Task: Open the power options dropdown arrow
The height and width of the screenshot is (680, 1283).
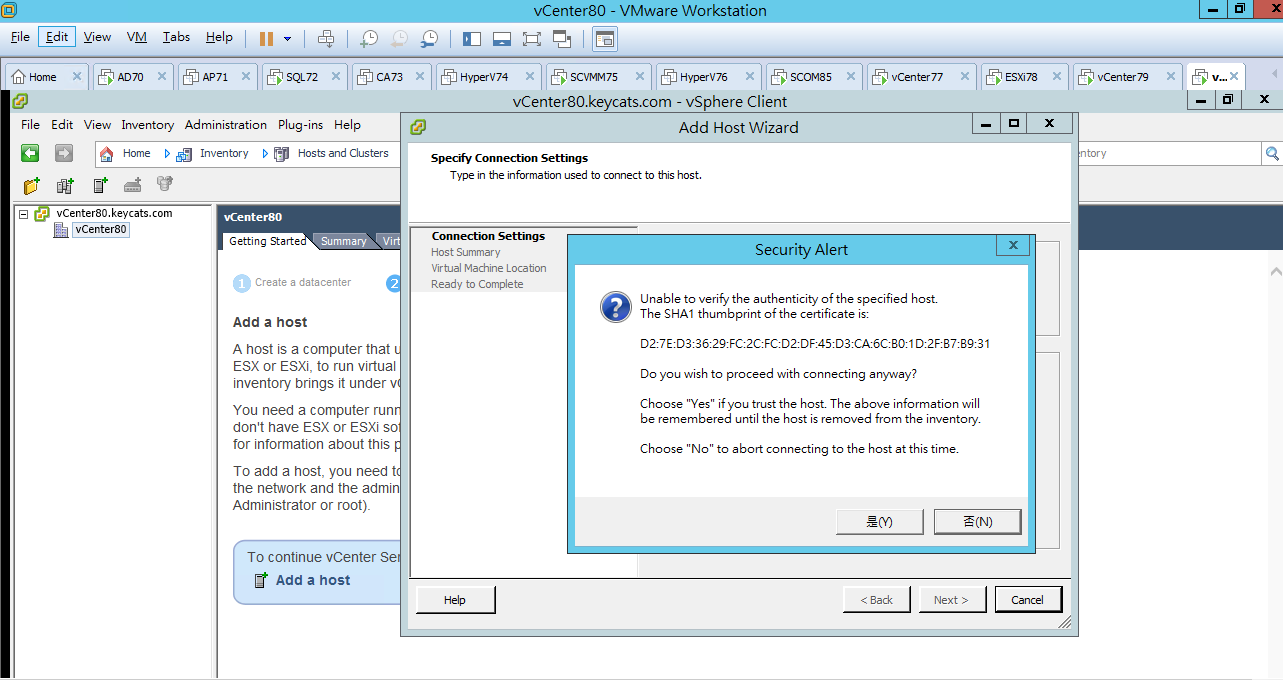Action: coord(288,39)
